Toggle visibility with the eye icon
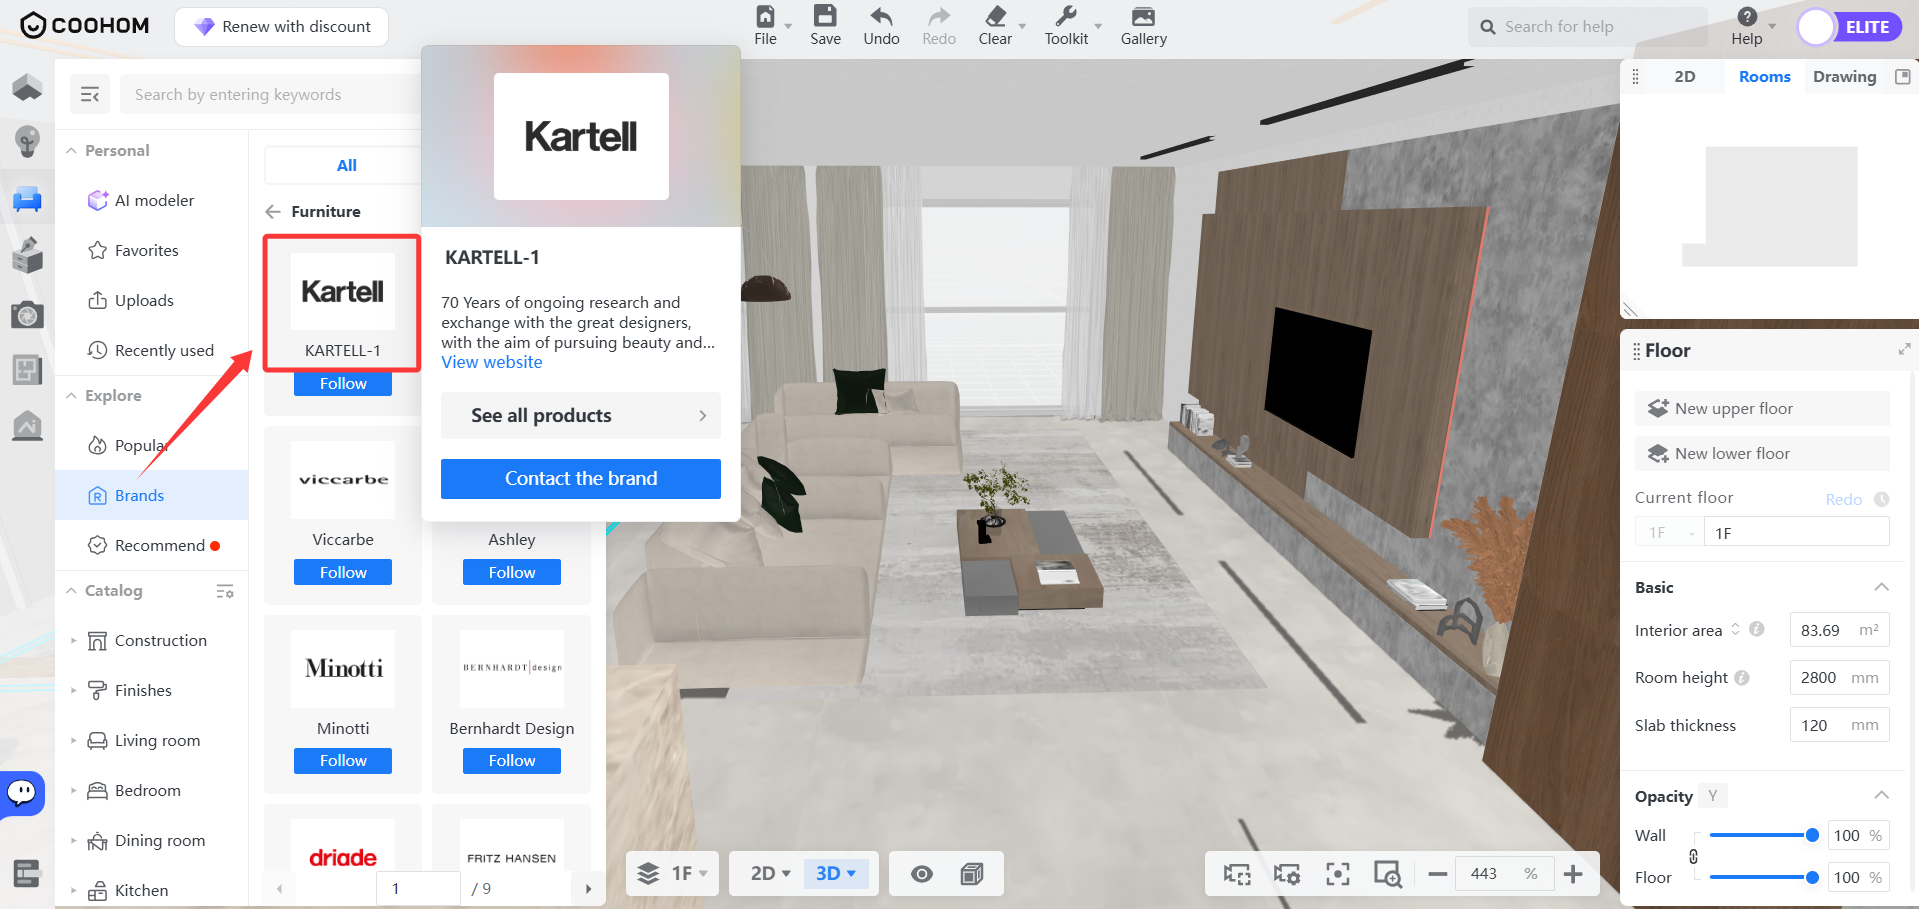This screenshot has height=909, width=1919. 922,874
